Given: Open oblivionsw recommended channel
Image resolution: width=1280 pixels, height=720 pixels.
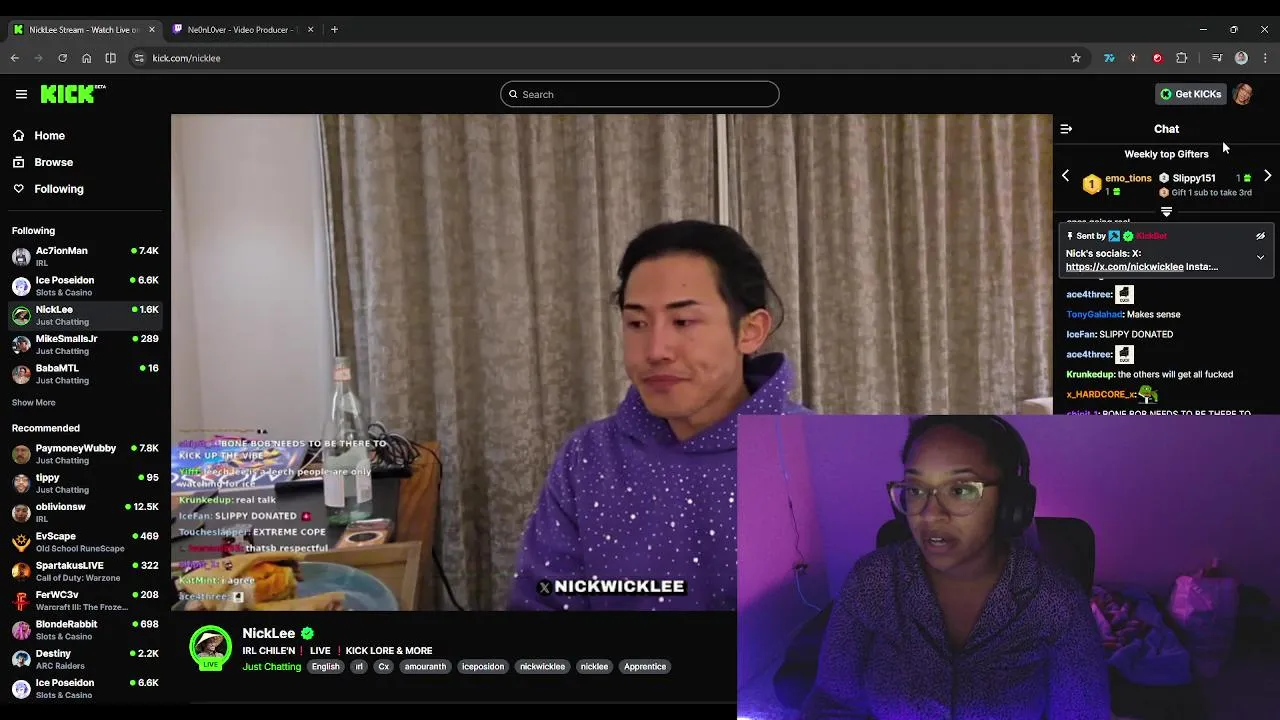Looking at the screenshot, I should (85, 512).
